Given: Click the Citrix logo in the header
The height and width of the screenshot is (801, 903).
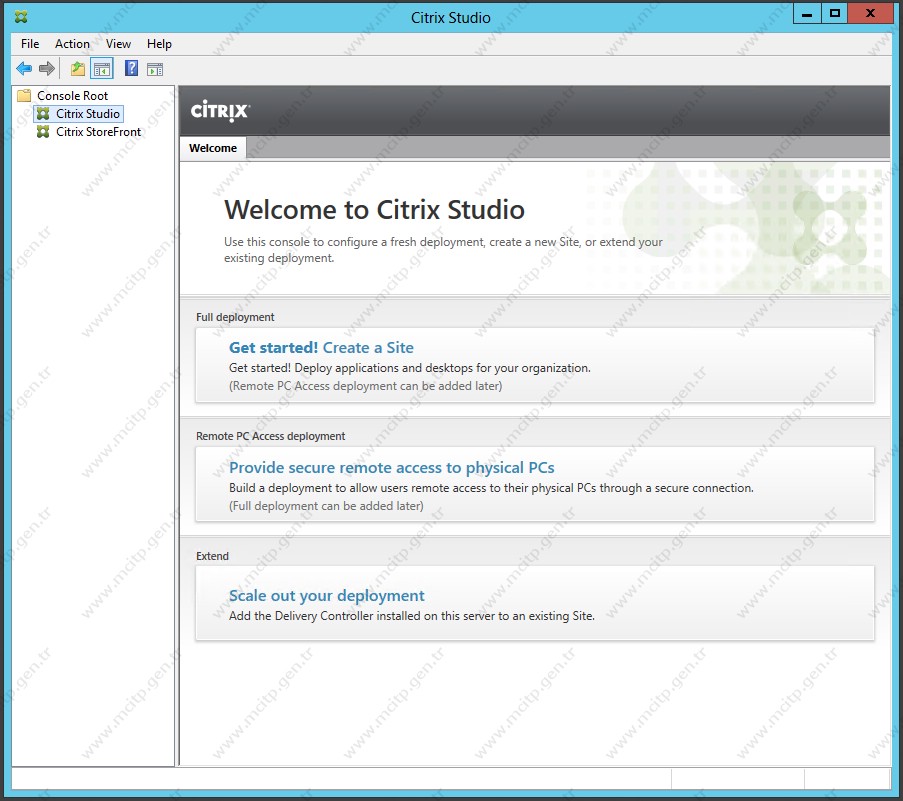Looking at the screenshot, I should [x=219, y=111].
